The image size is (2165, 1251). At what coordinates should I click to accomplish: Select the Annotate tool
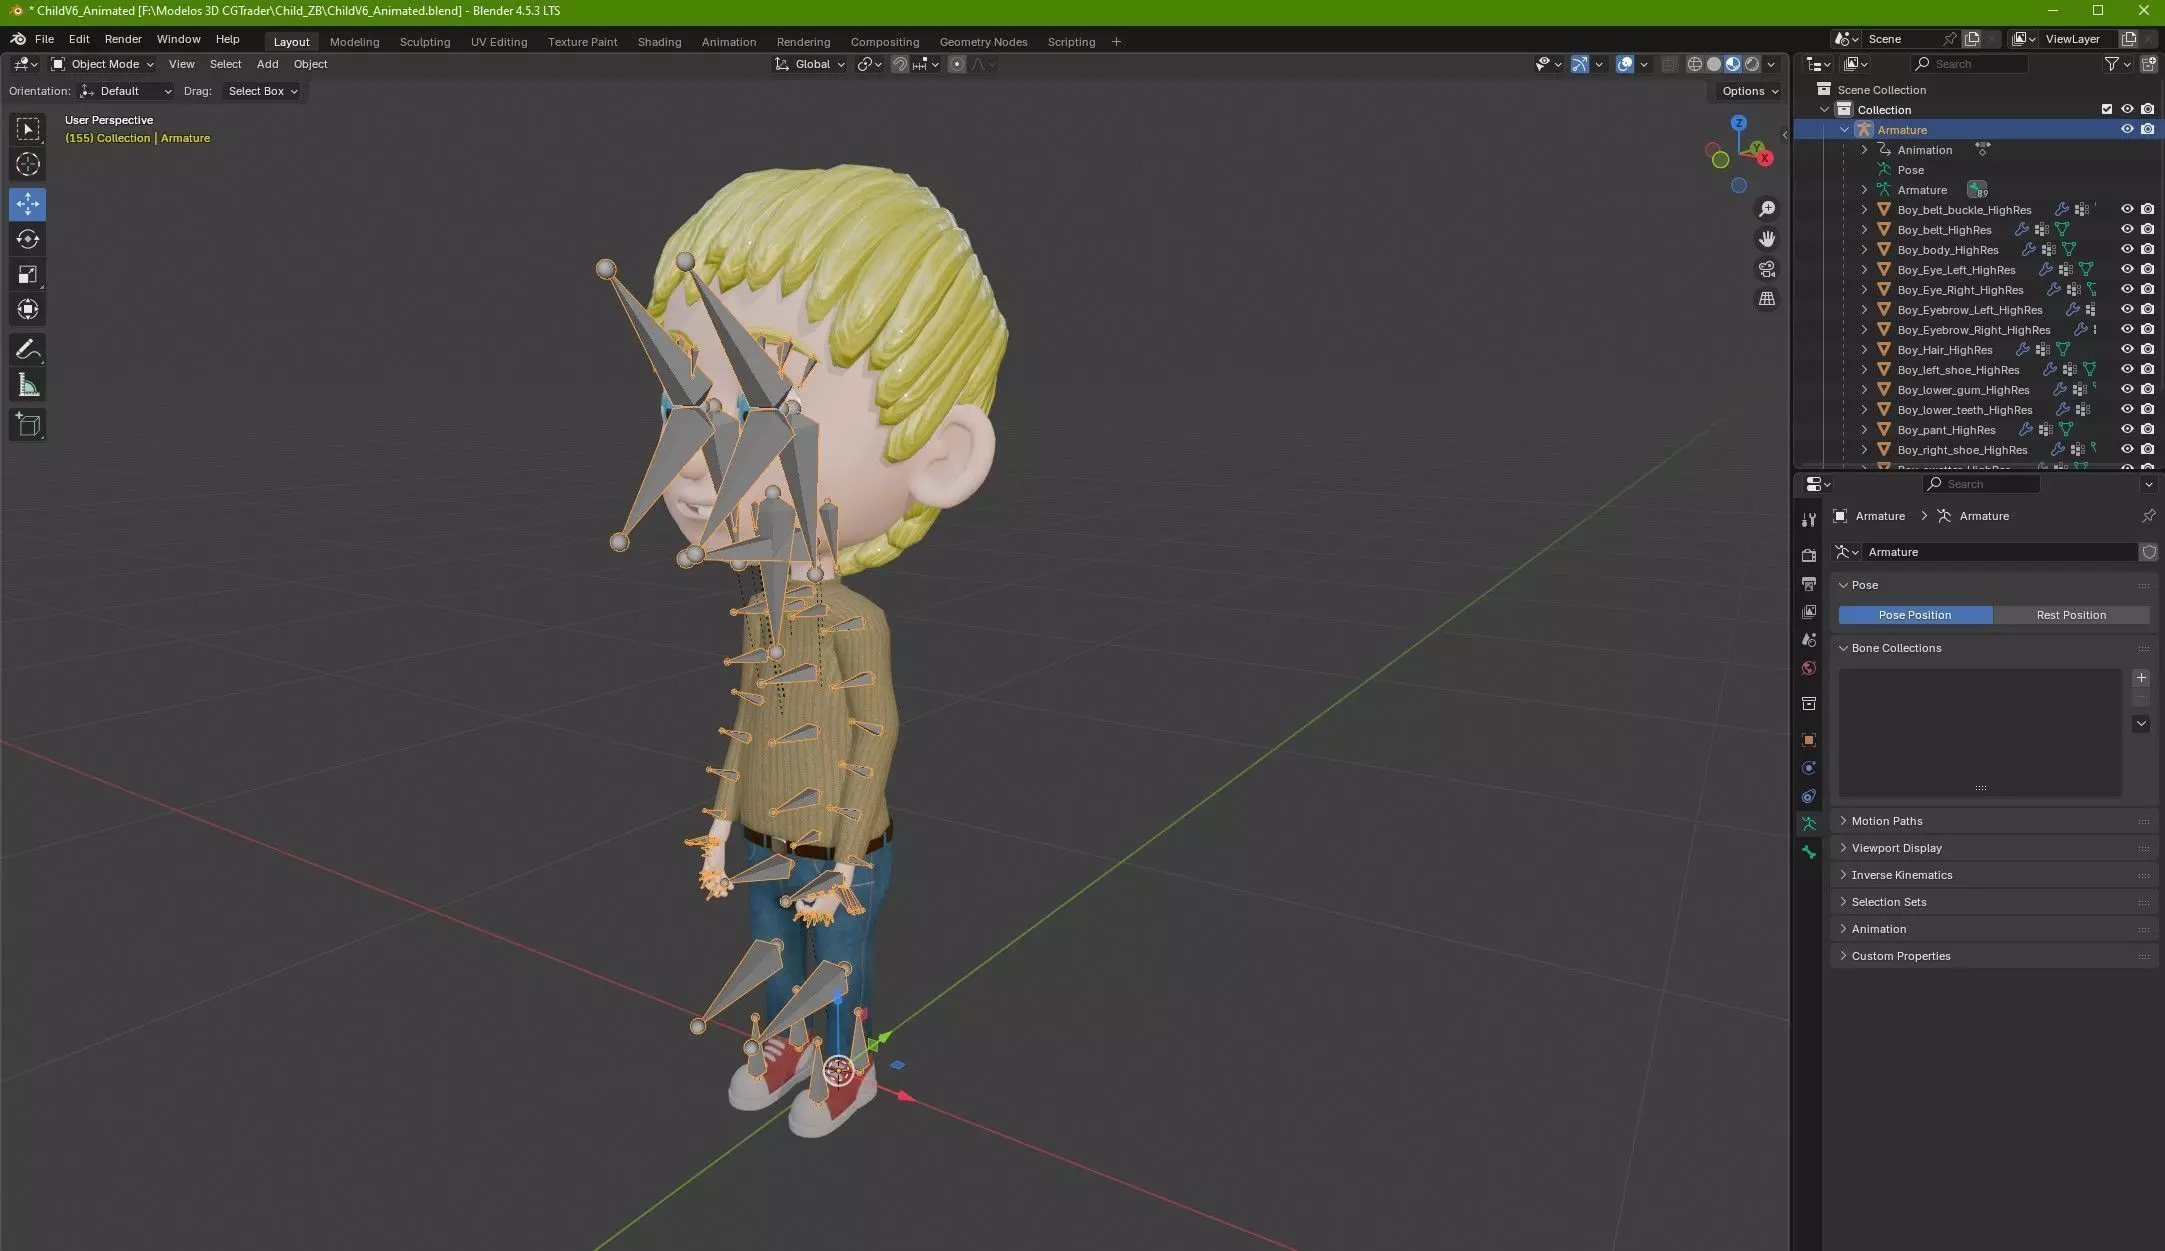pyautogui.click(x=28, y=350)
